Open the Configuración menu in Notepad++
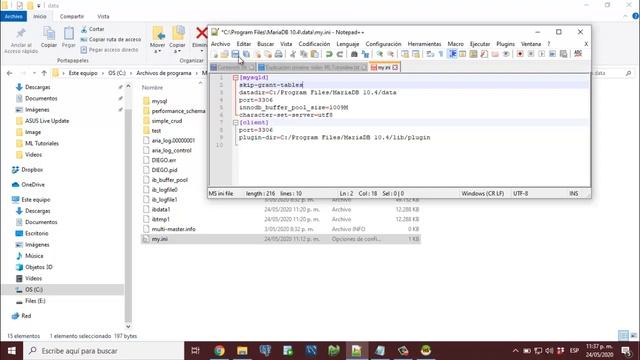This screenshot has width=640, height=360. tap(383, 44)
